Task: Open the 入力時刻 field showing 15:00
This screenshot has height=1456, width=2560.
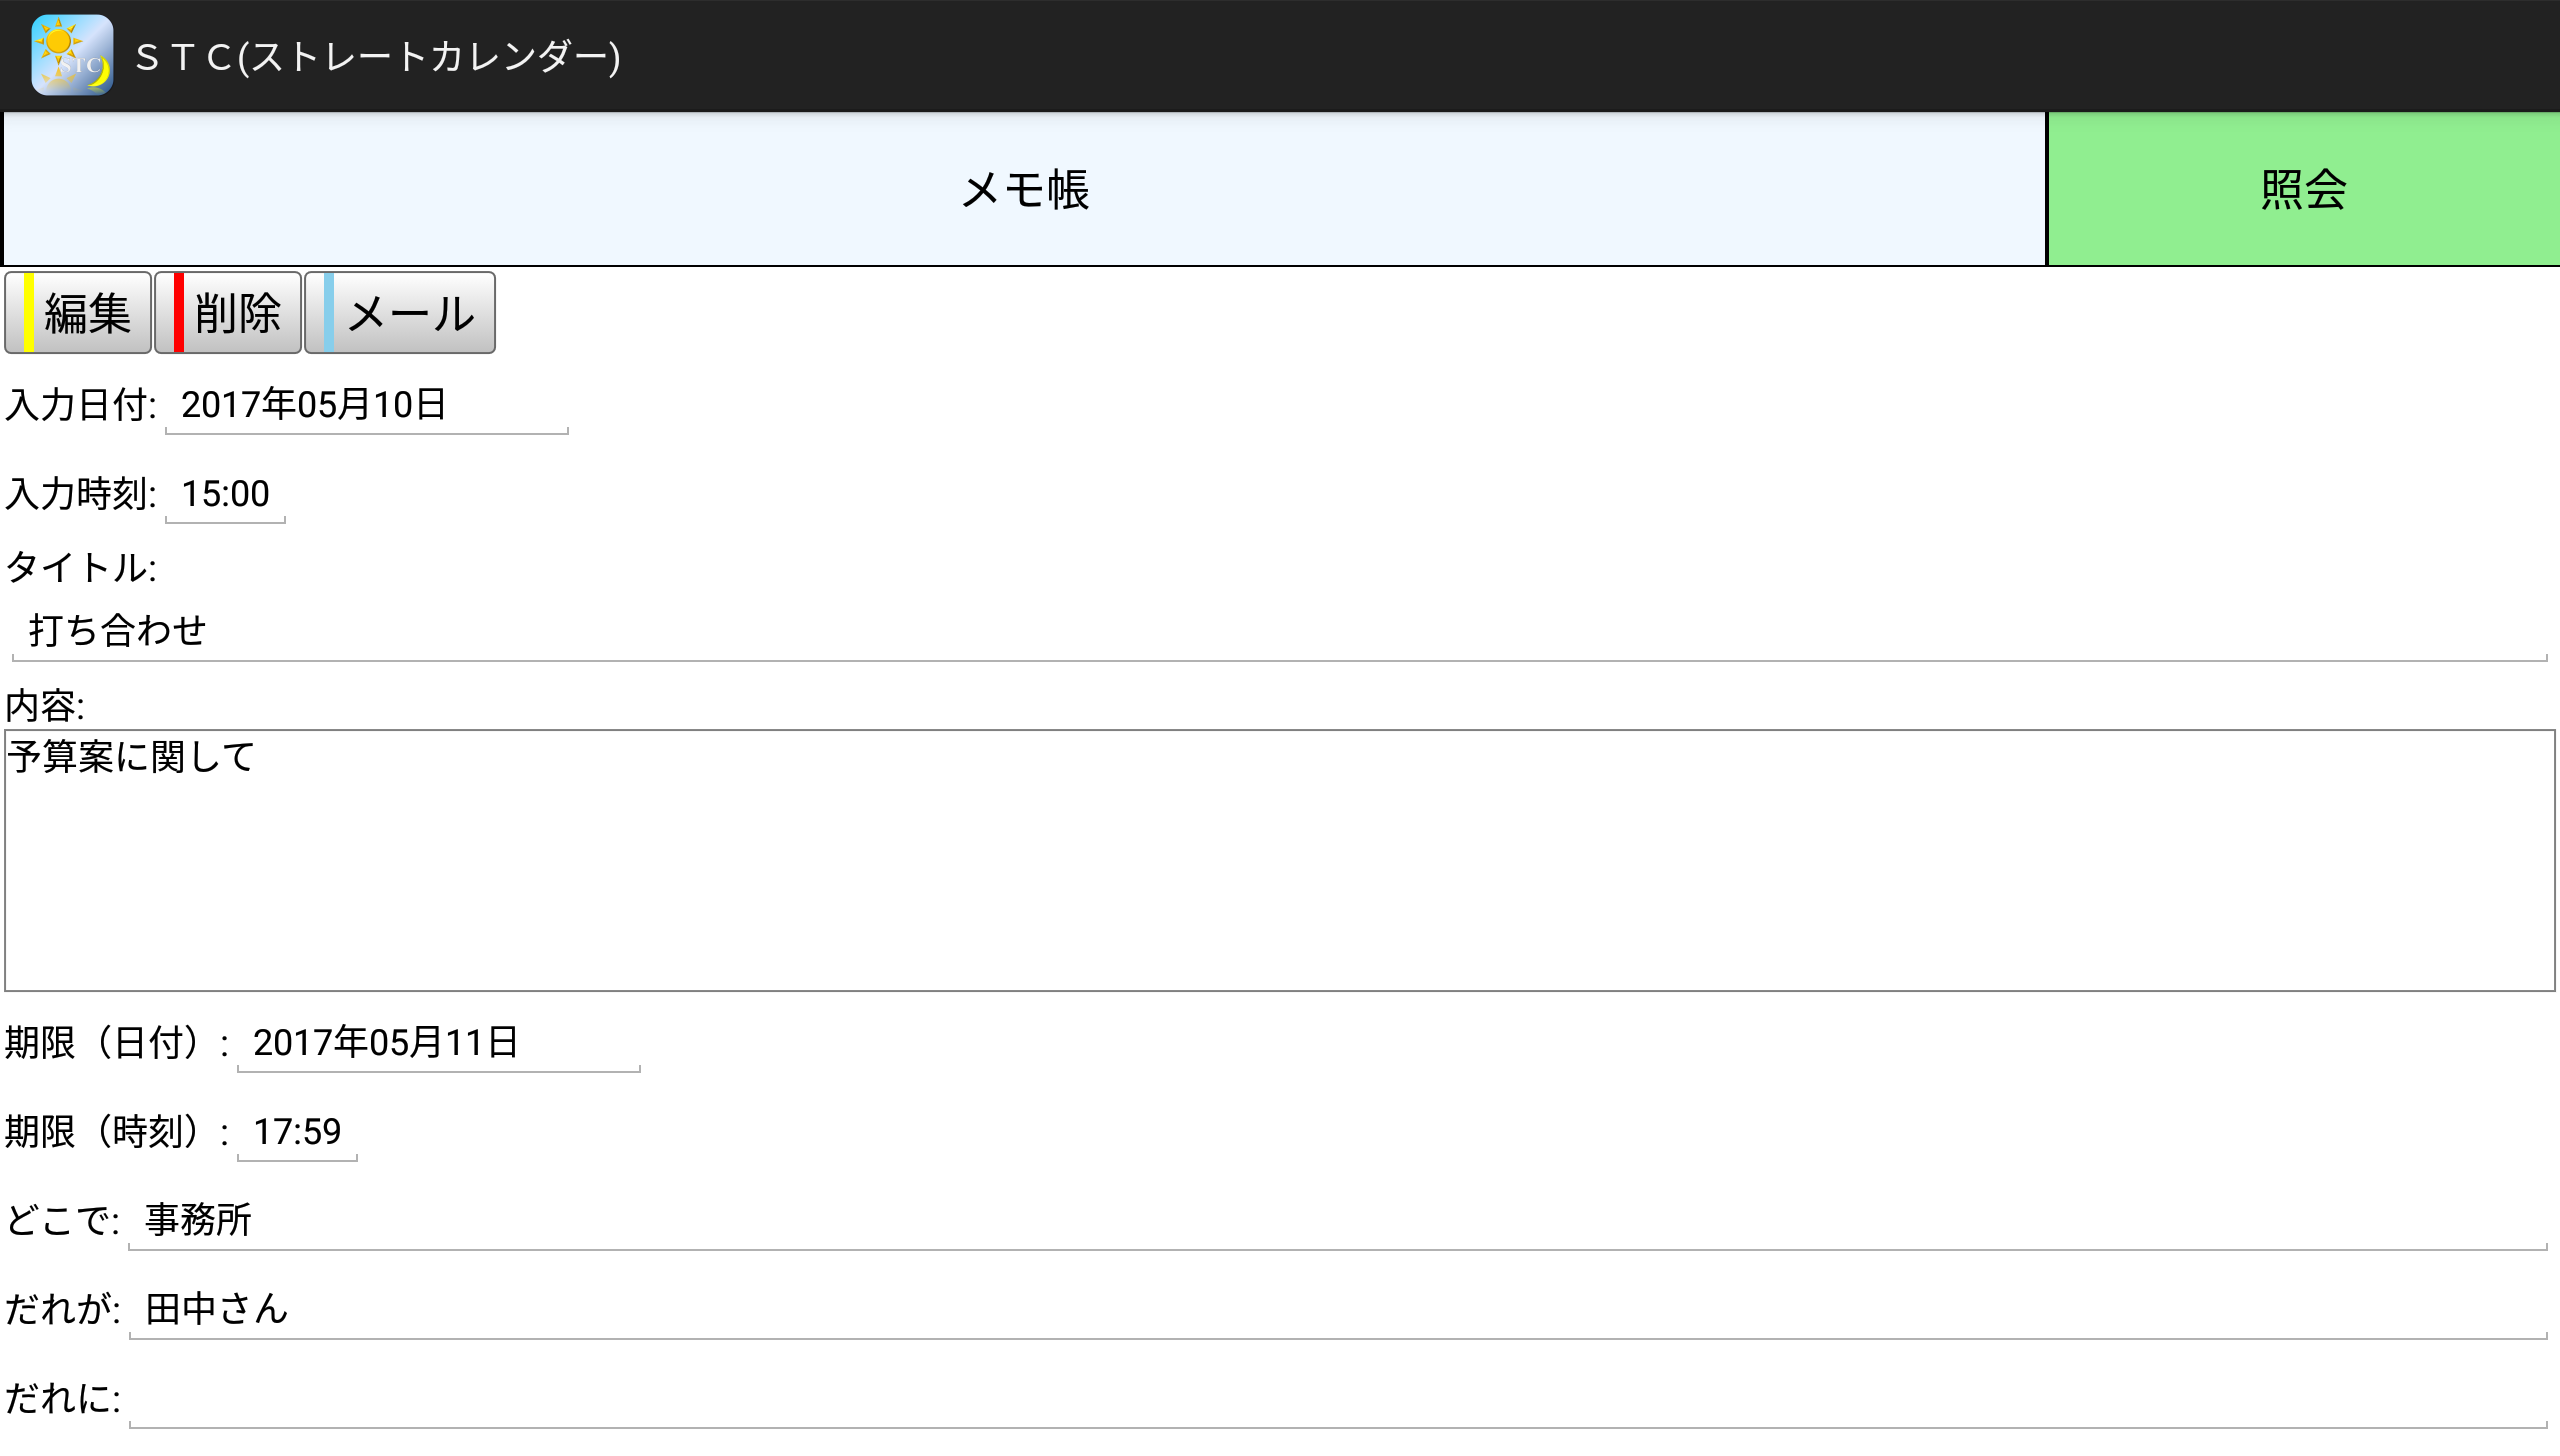Action: 225,494
